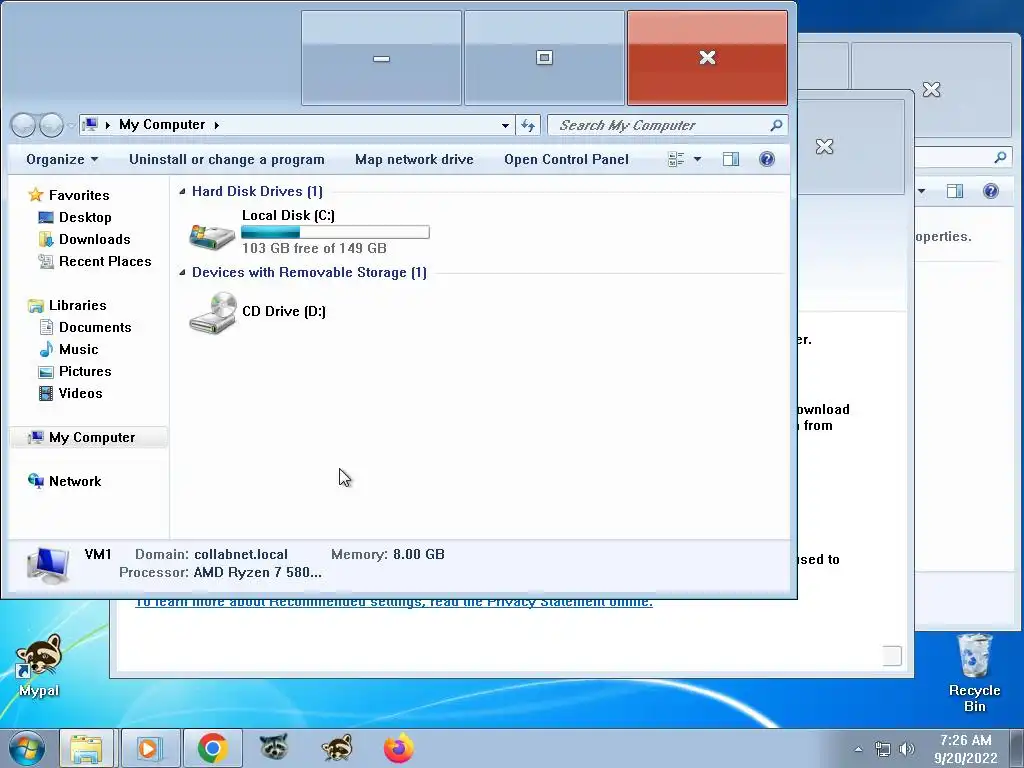
Task: Click VM1 computer icon in details pane
Action: pyautogui.click(x=48, y=566)
